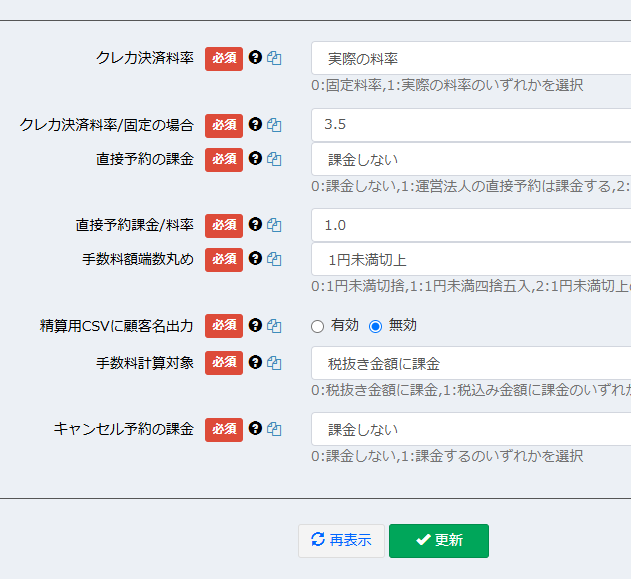Viewport: 631px width, 579px height.
Task: Click 必須 badge next to 手数料額端数丸め
Action: [x=224, y=260]
